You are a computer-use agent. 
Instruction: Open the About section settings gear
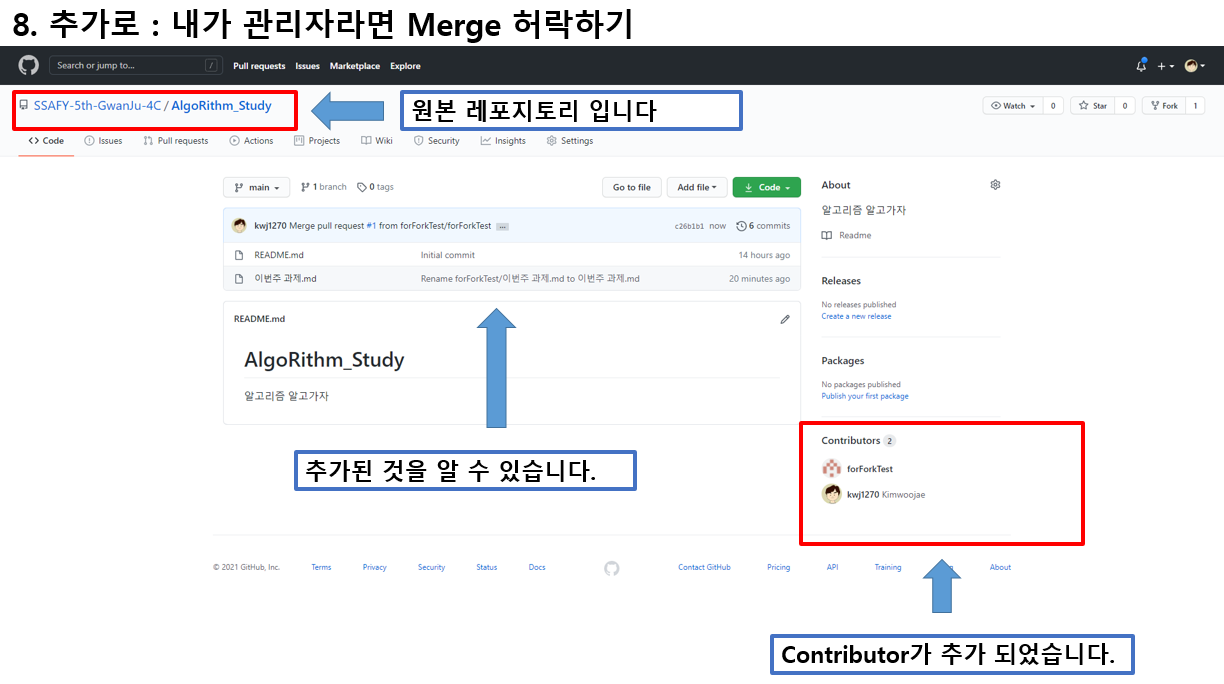[x=995, y=184]
